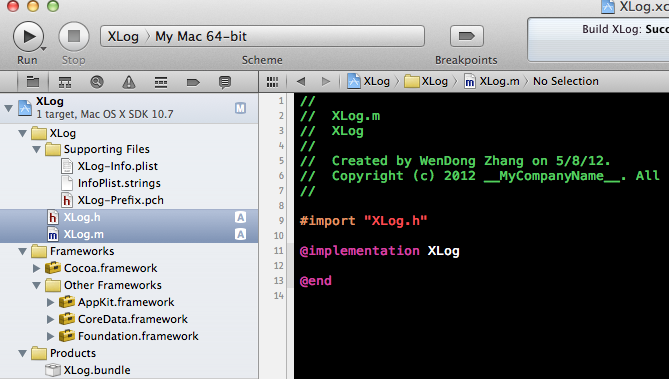
Task: Show the Project navigator
Action: 33,82
